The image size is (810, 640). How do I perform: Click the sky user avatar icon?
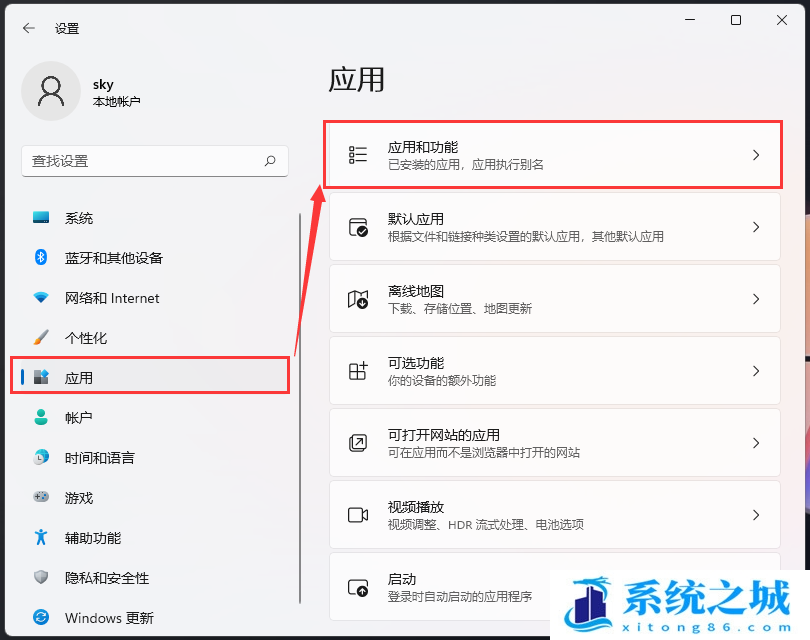pos(51,91)
